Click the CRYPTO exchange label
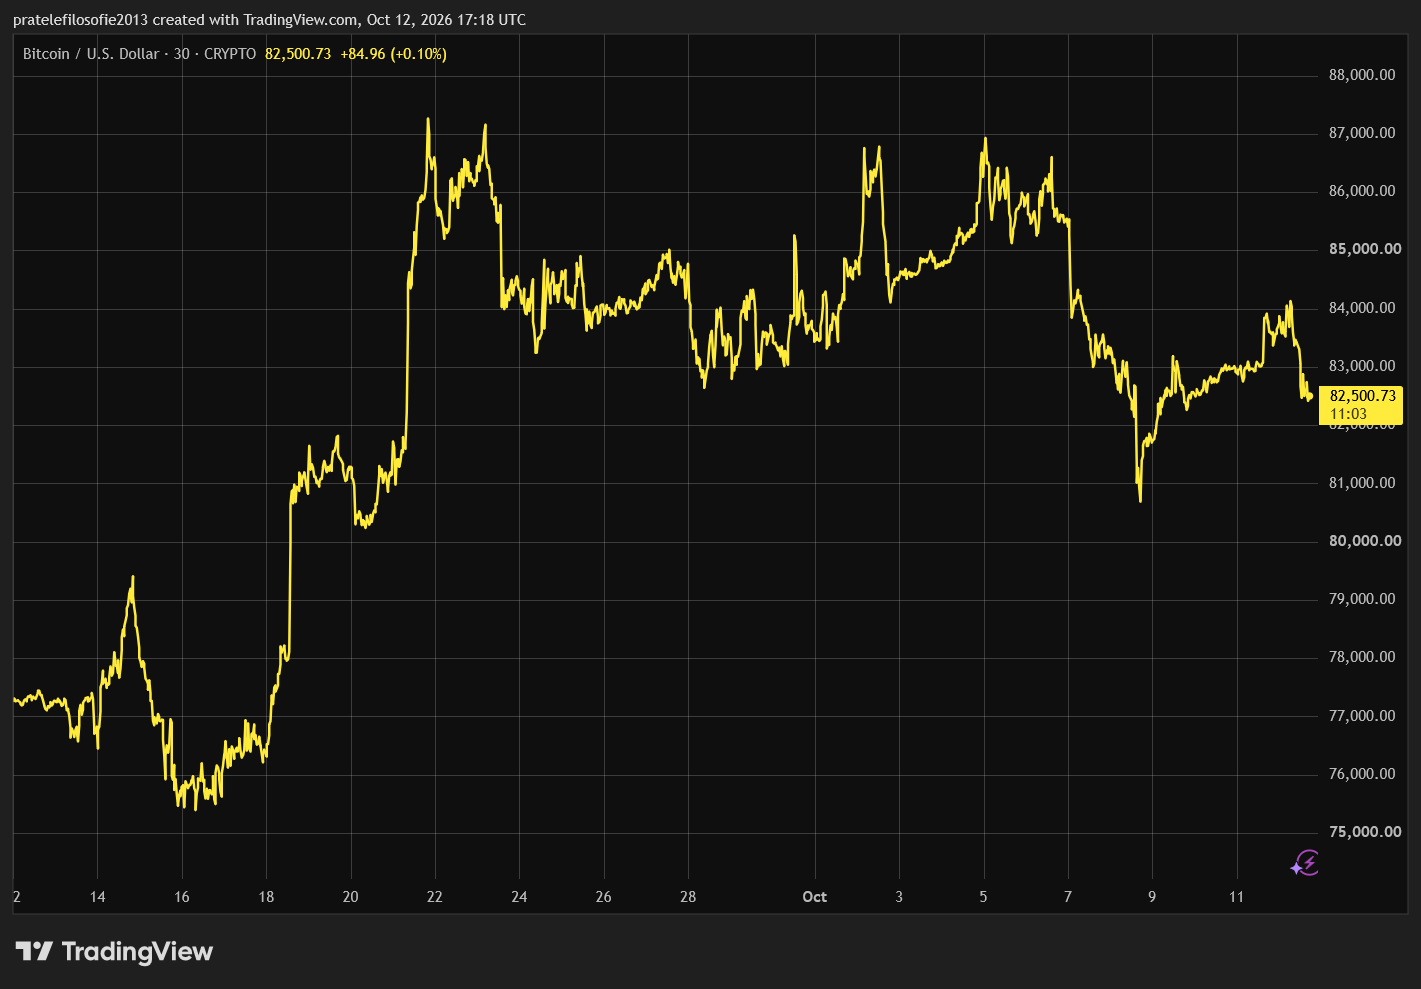The height and width of the screenshot is (989, 1421). [x=230, y=54]
